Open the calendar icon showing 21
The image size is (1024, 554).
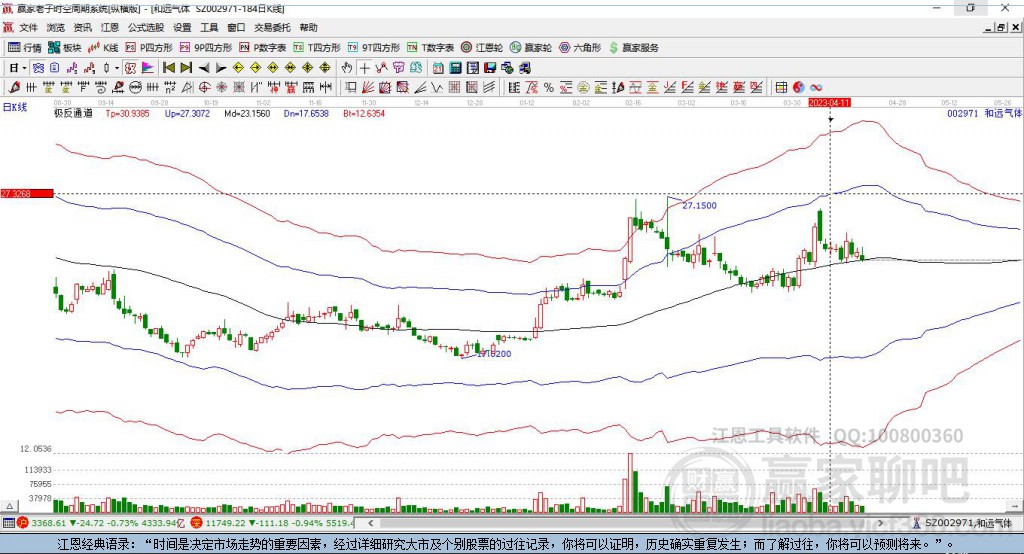[438, 68]
